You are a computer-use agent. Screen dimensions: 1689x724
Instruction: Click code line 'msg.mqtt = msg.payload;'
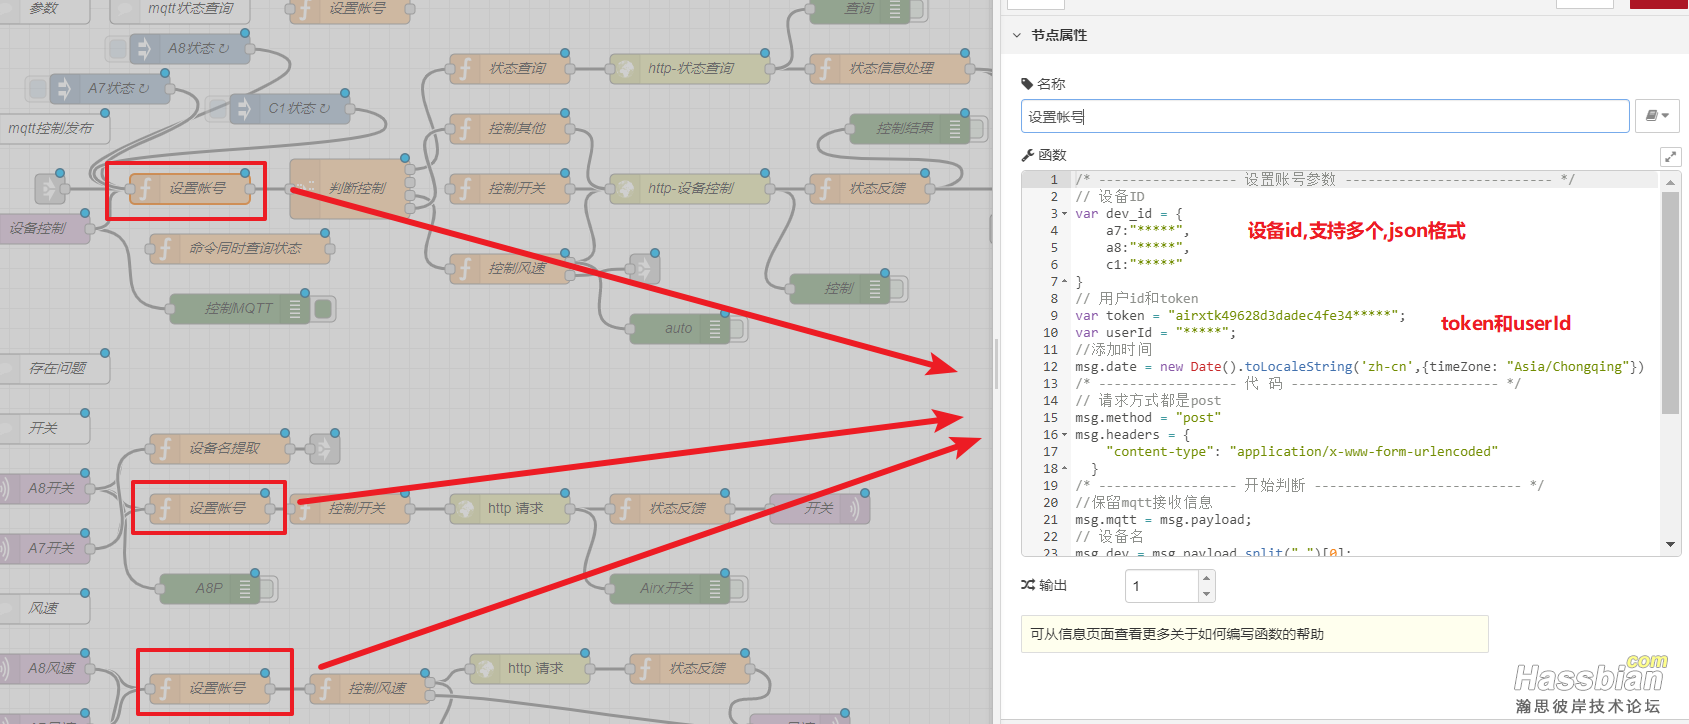click(1163, 520)
